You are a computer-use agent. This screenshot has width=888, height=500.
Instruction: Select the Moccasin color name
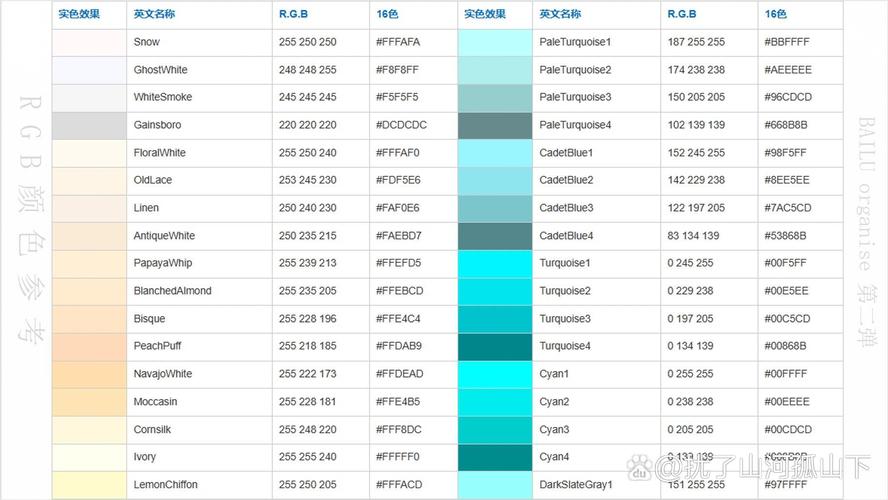(155, 402)
